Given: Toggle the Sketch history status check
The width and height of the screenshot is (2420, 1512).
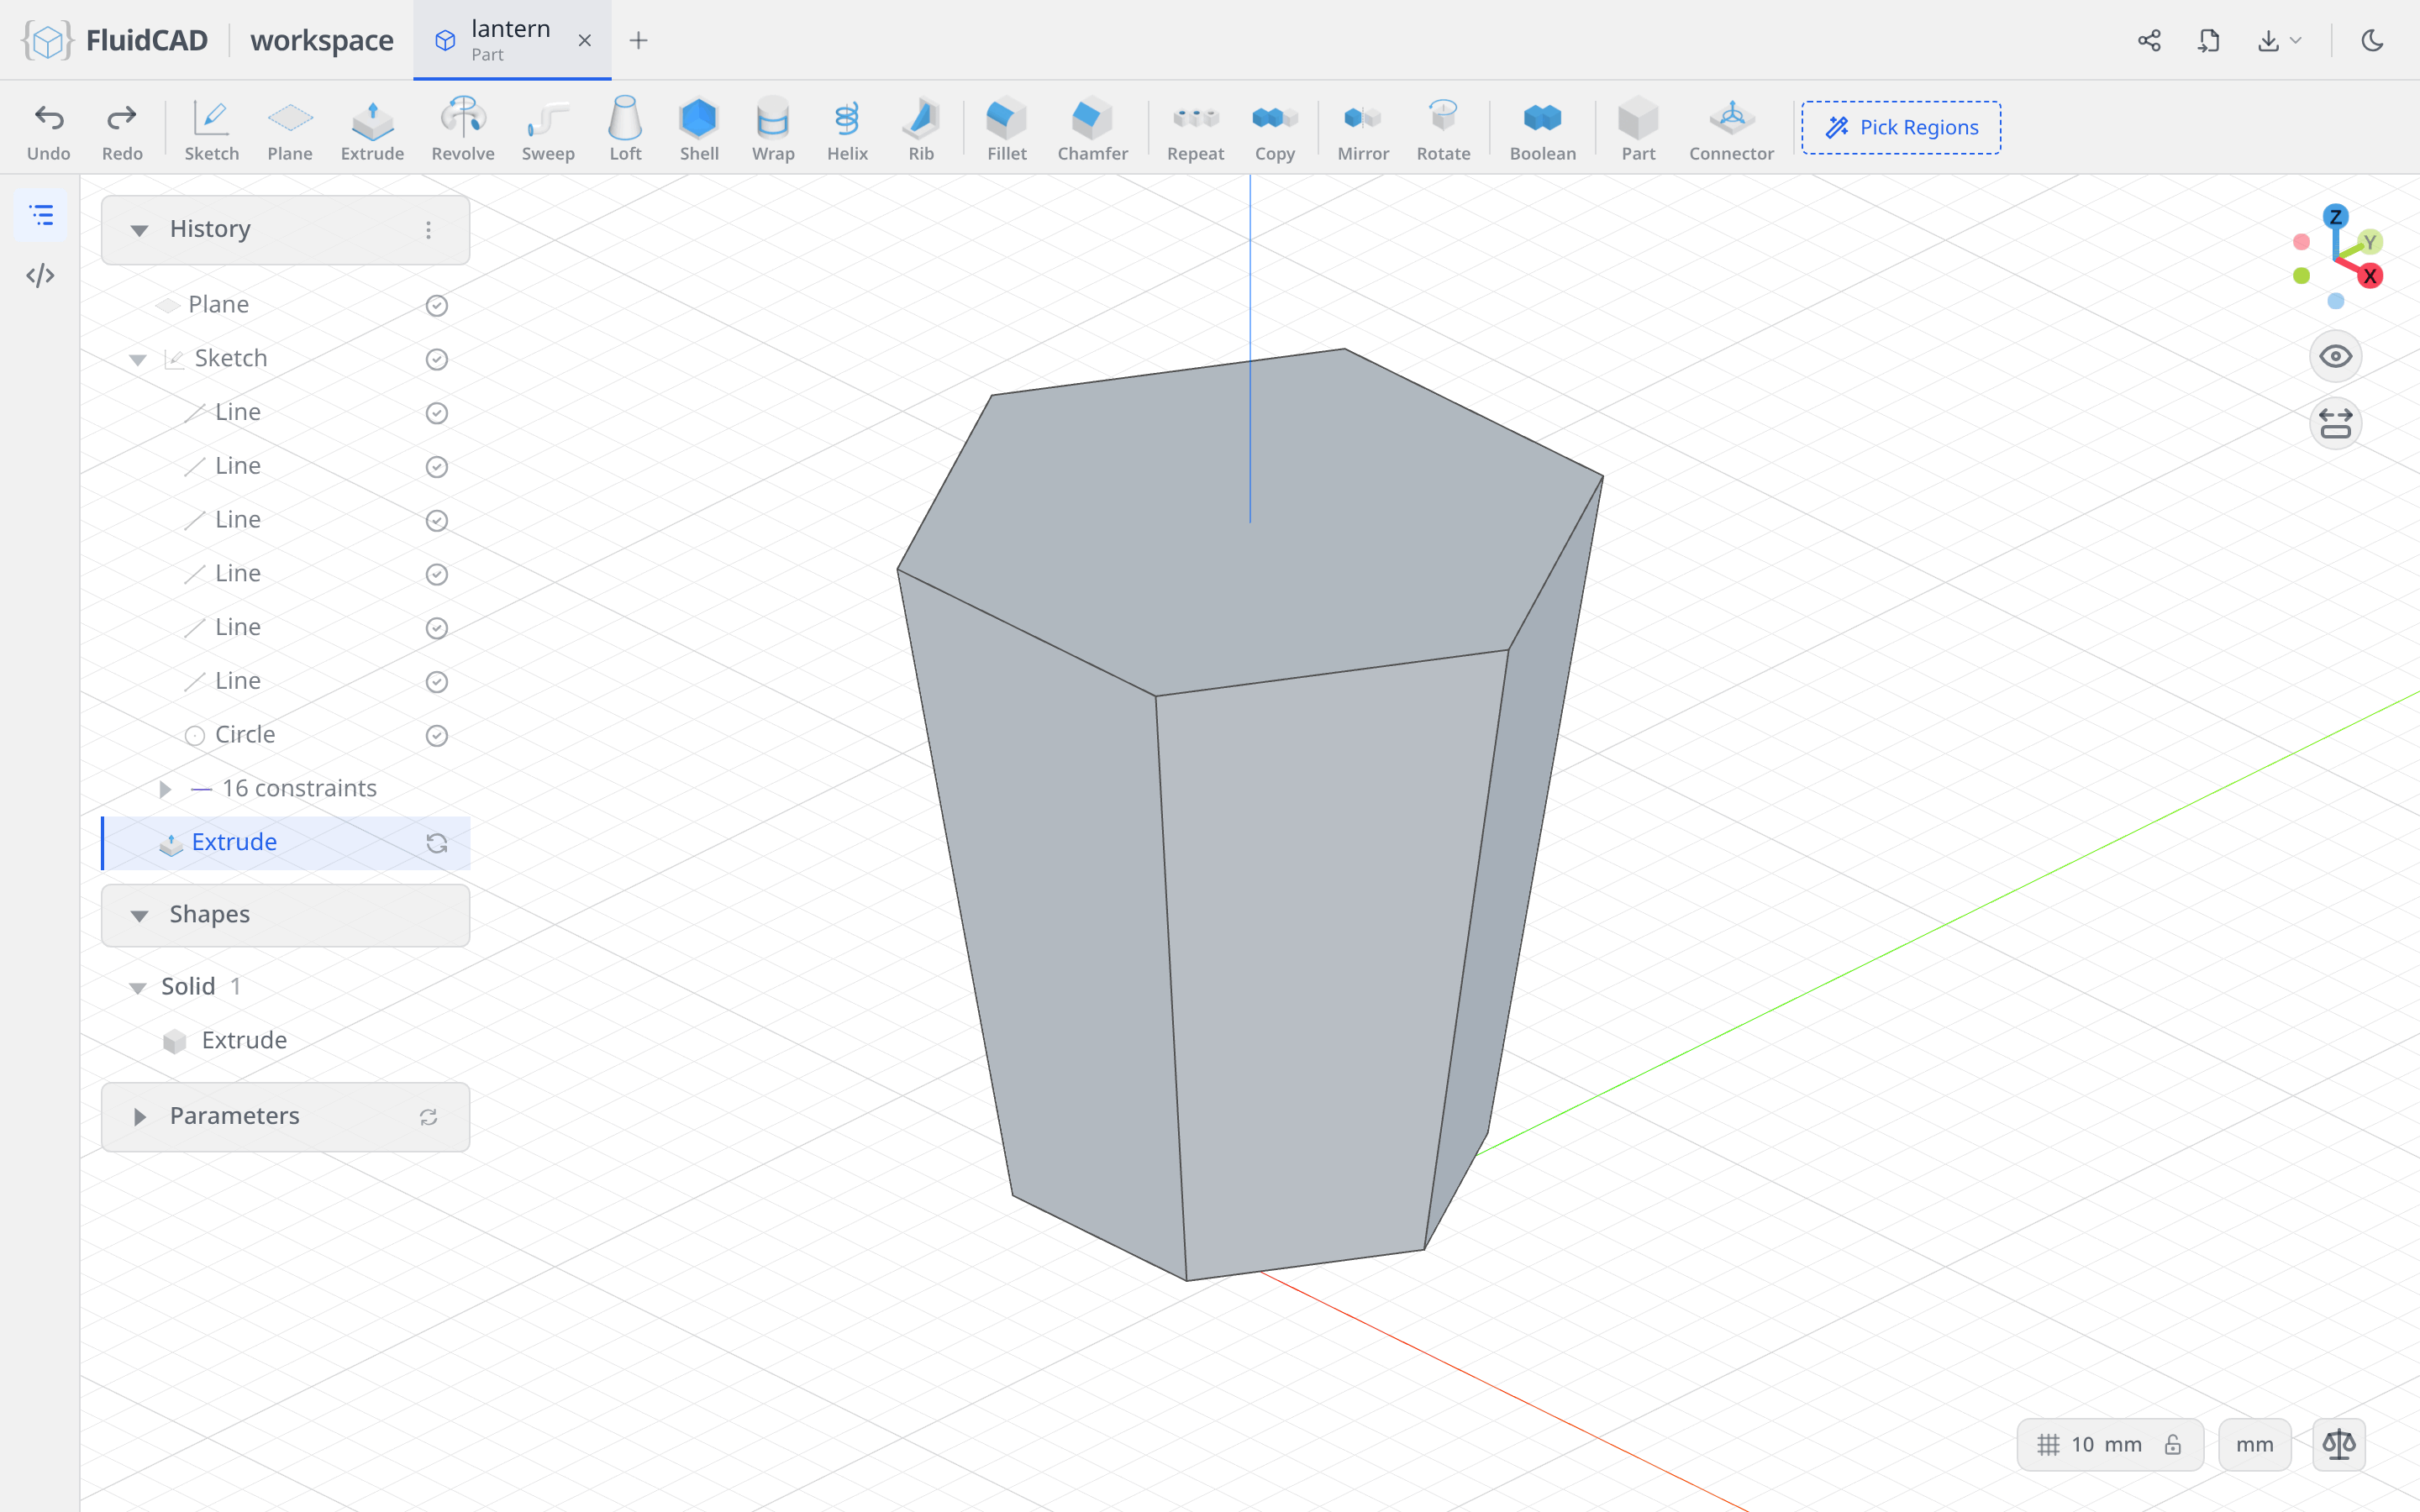Looking at the screenshot, I should pos(437,359).
